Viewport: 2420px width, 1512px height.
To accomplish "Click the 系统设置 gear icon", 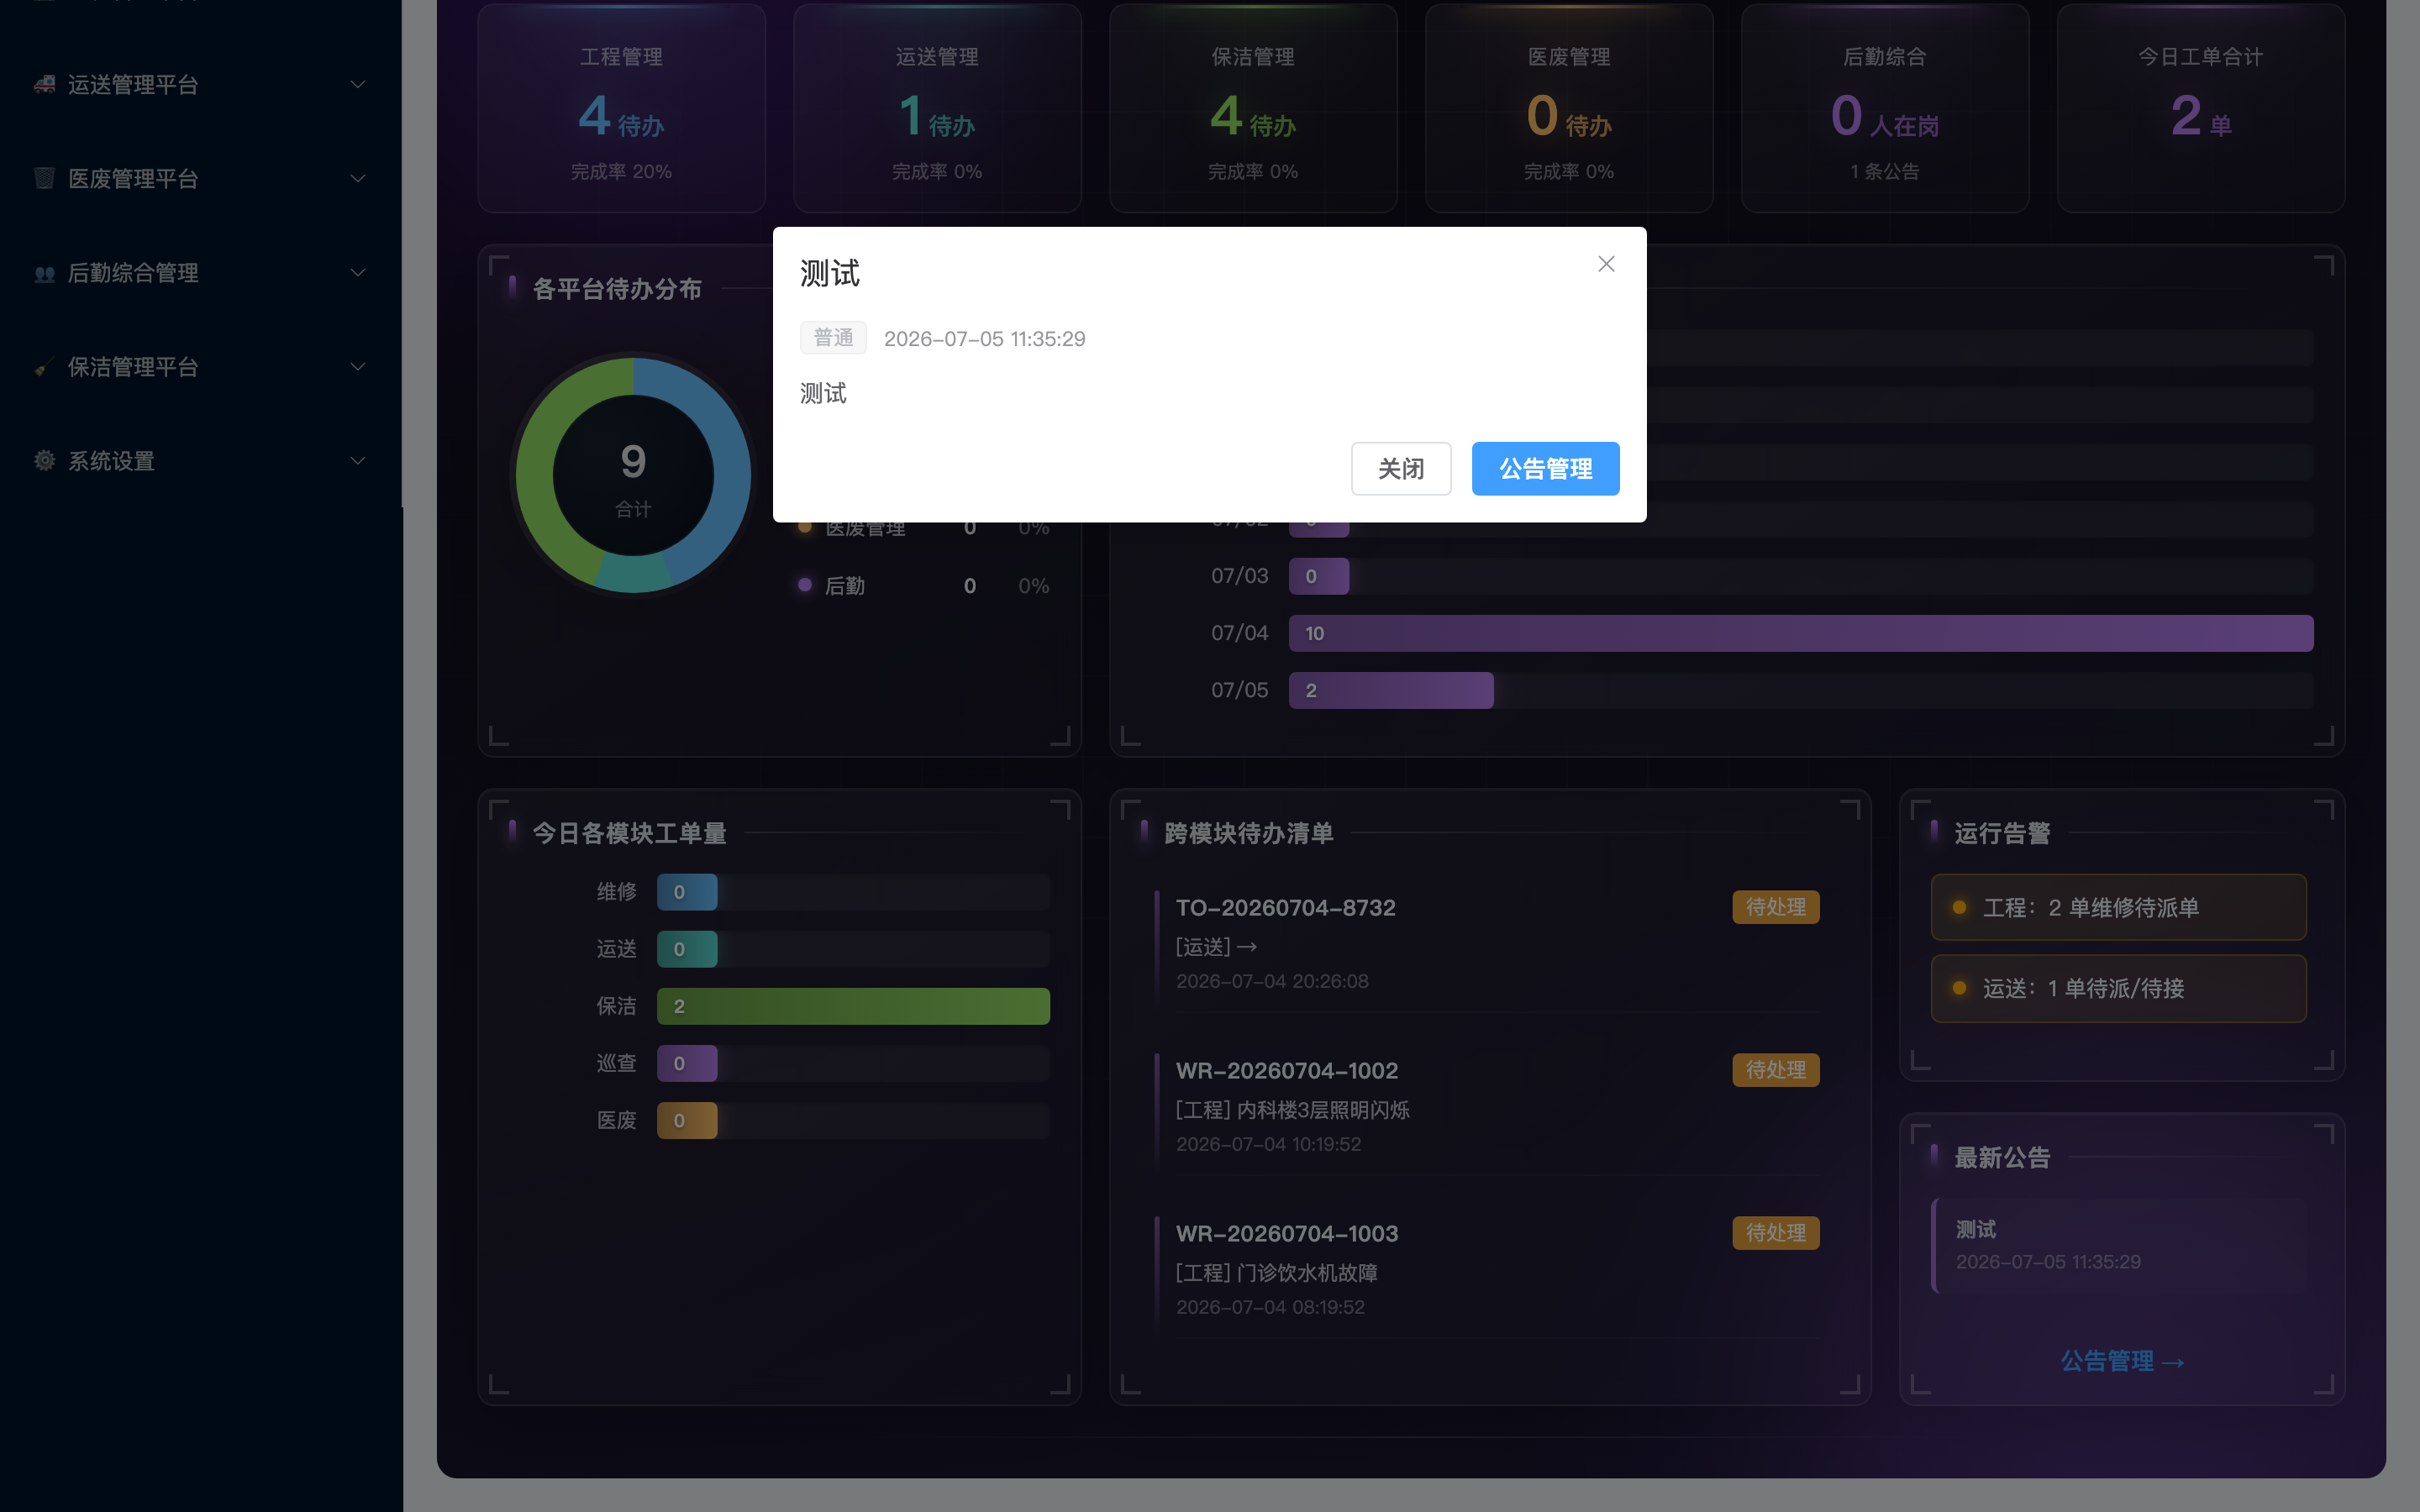I will point(44,460).
